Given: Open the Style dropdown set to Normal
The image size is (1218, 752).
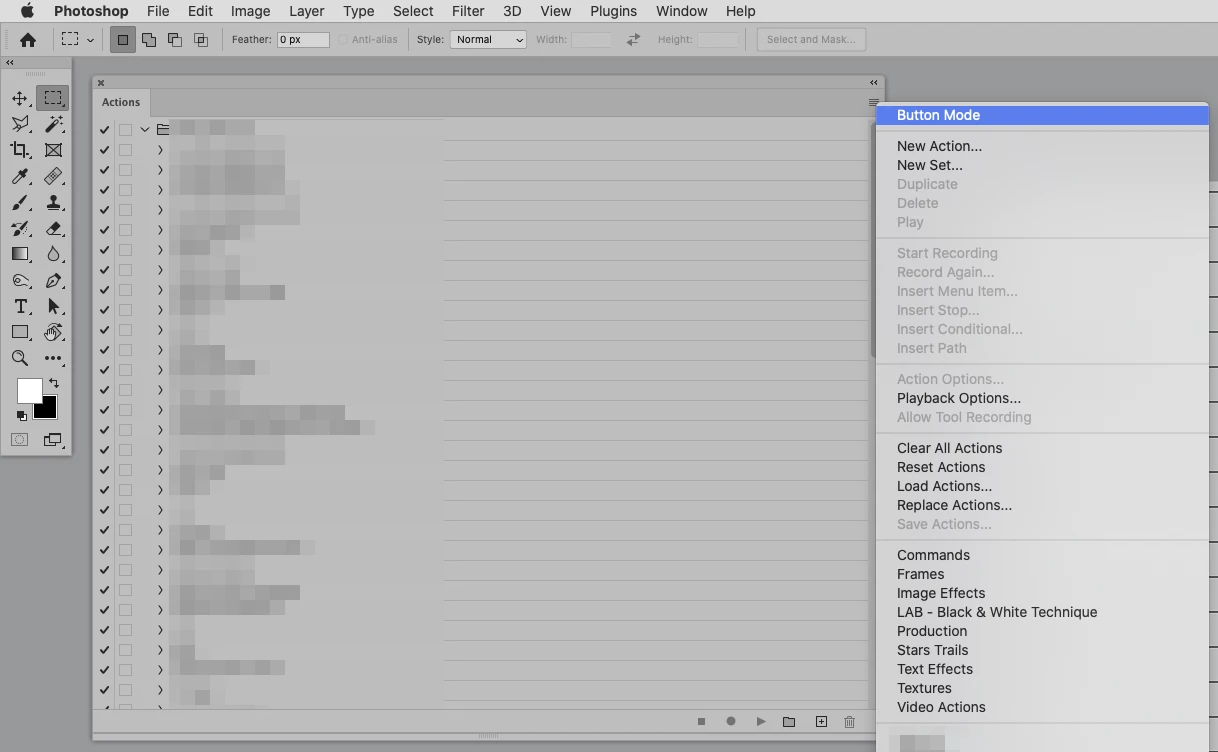Looking at the screenshot, I should (488, 40).
